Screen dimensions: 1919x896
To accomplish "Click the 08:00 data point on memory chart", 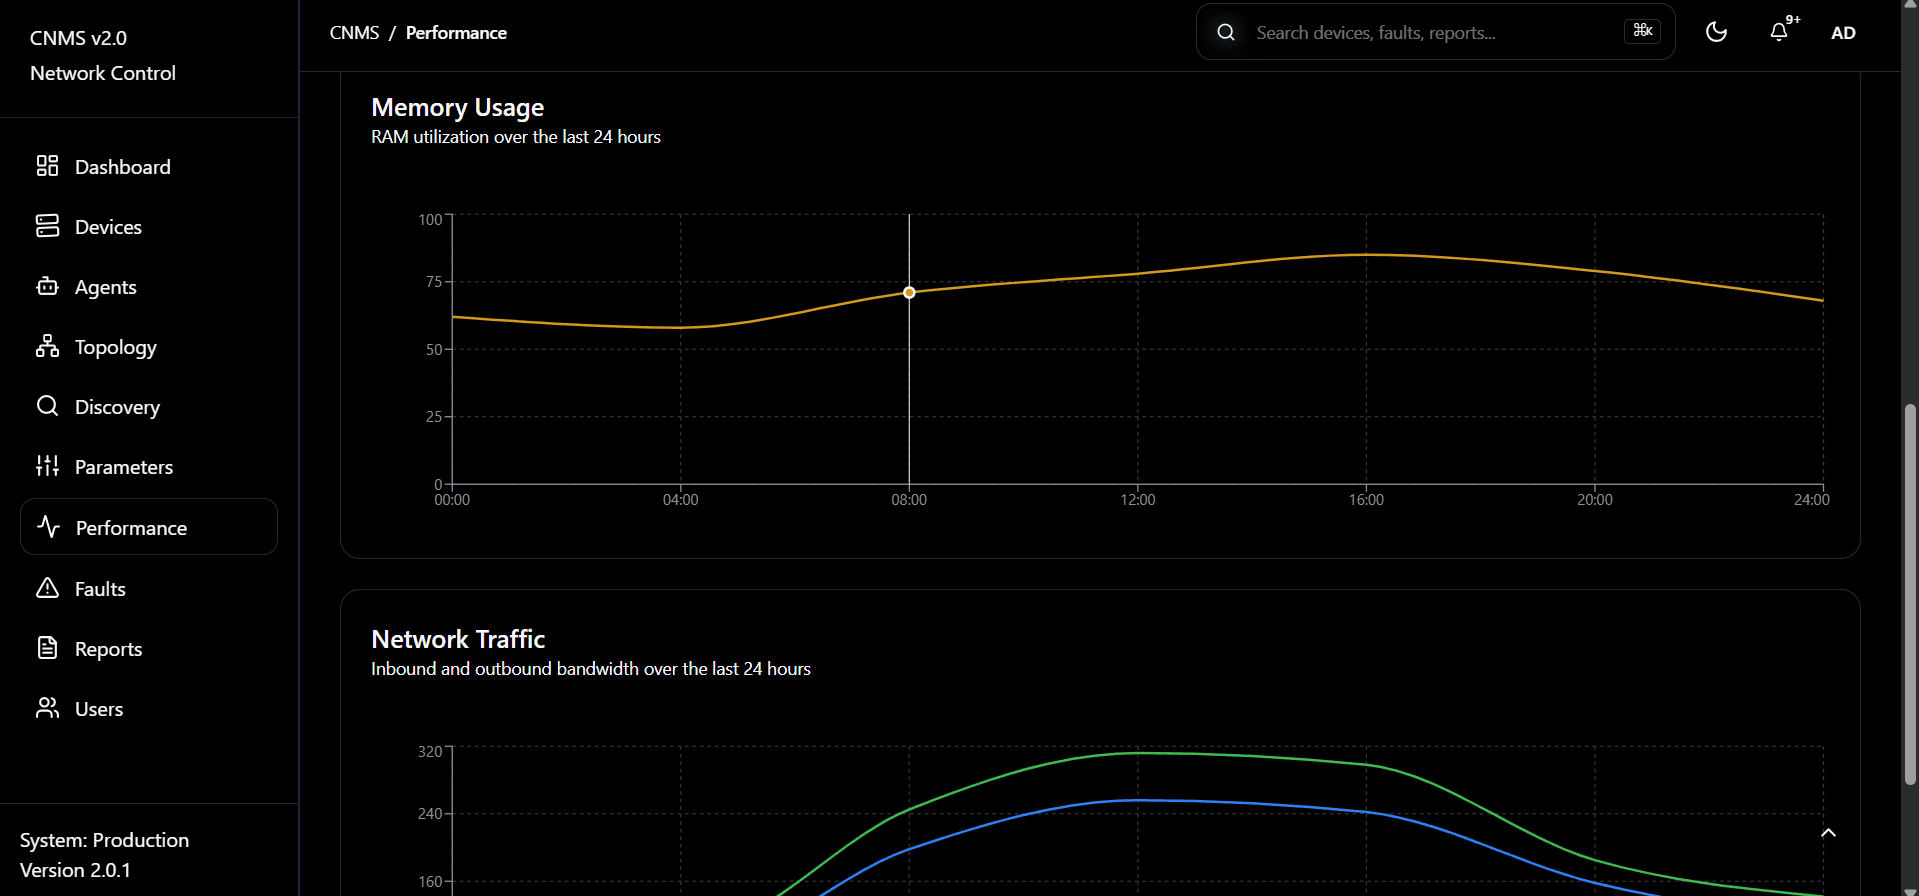I will click(x=909, y=293).
